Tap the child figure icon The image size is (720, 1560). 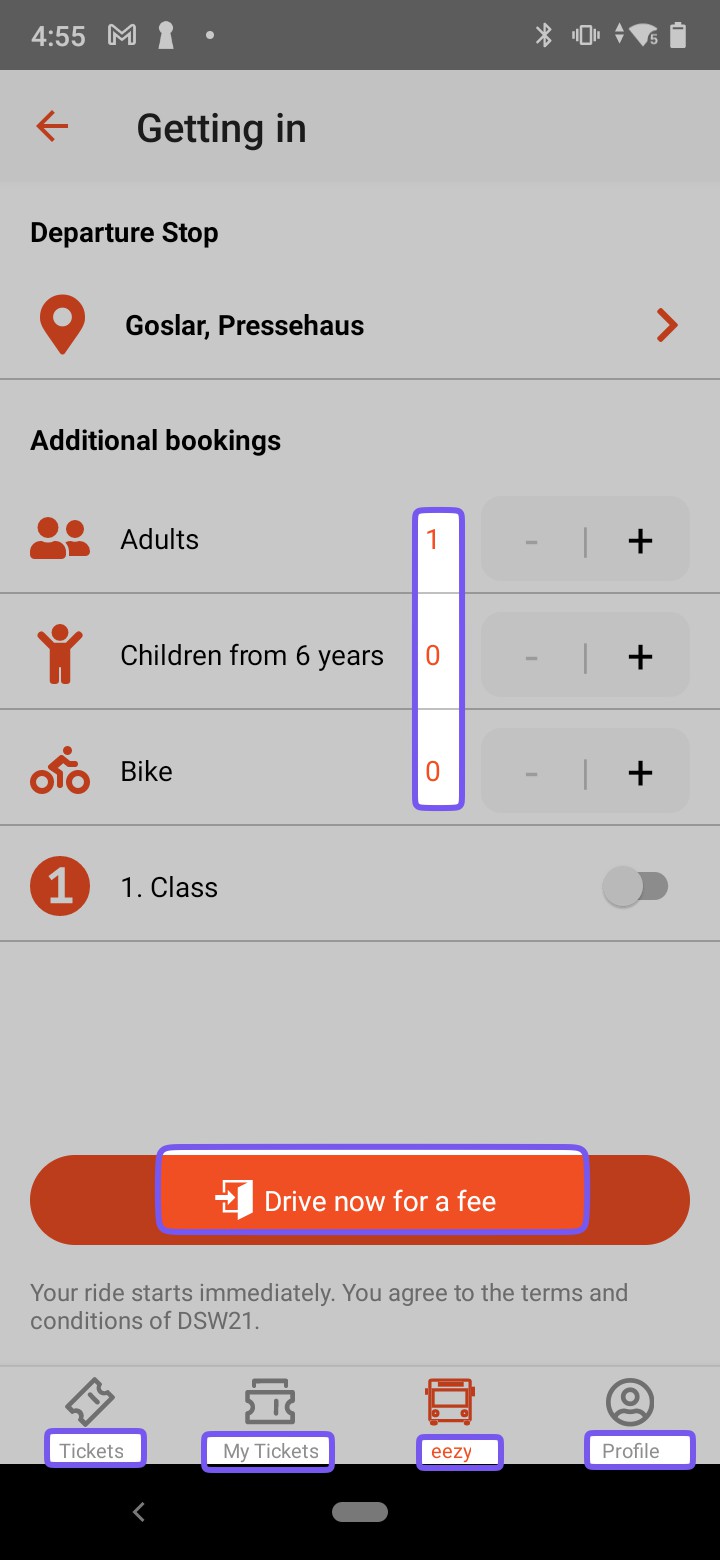tap(60, 656)
